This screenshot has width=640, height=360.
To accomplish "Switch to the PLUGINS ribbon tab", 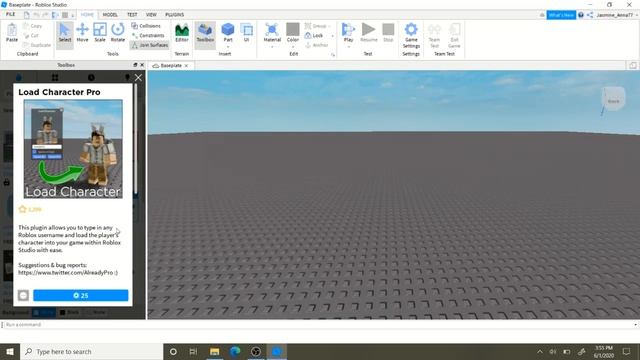I will (175, 15).
